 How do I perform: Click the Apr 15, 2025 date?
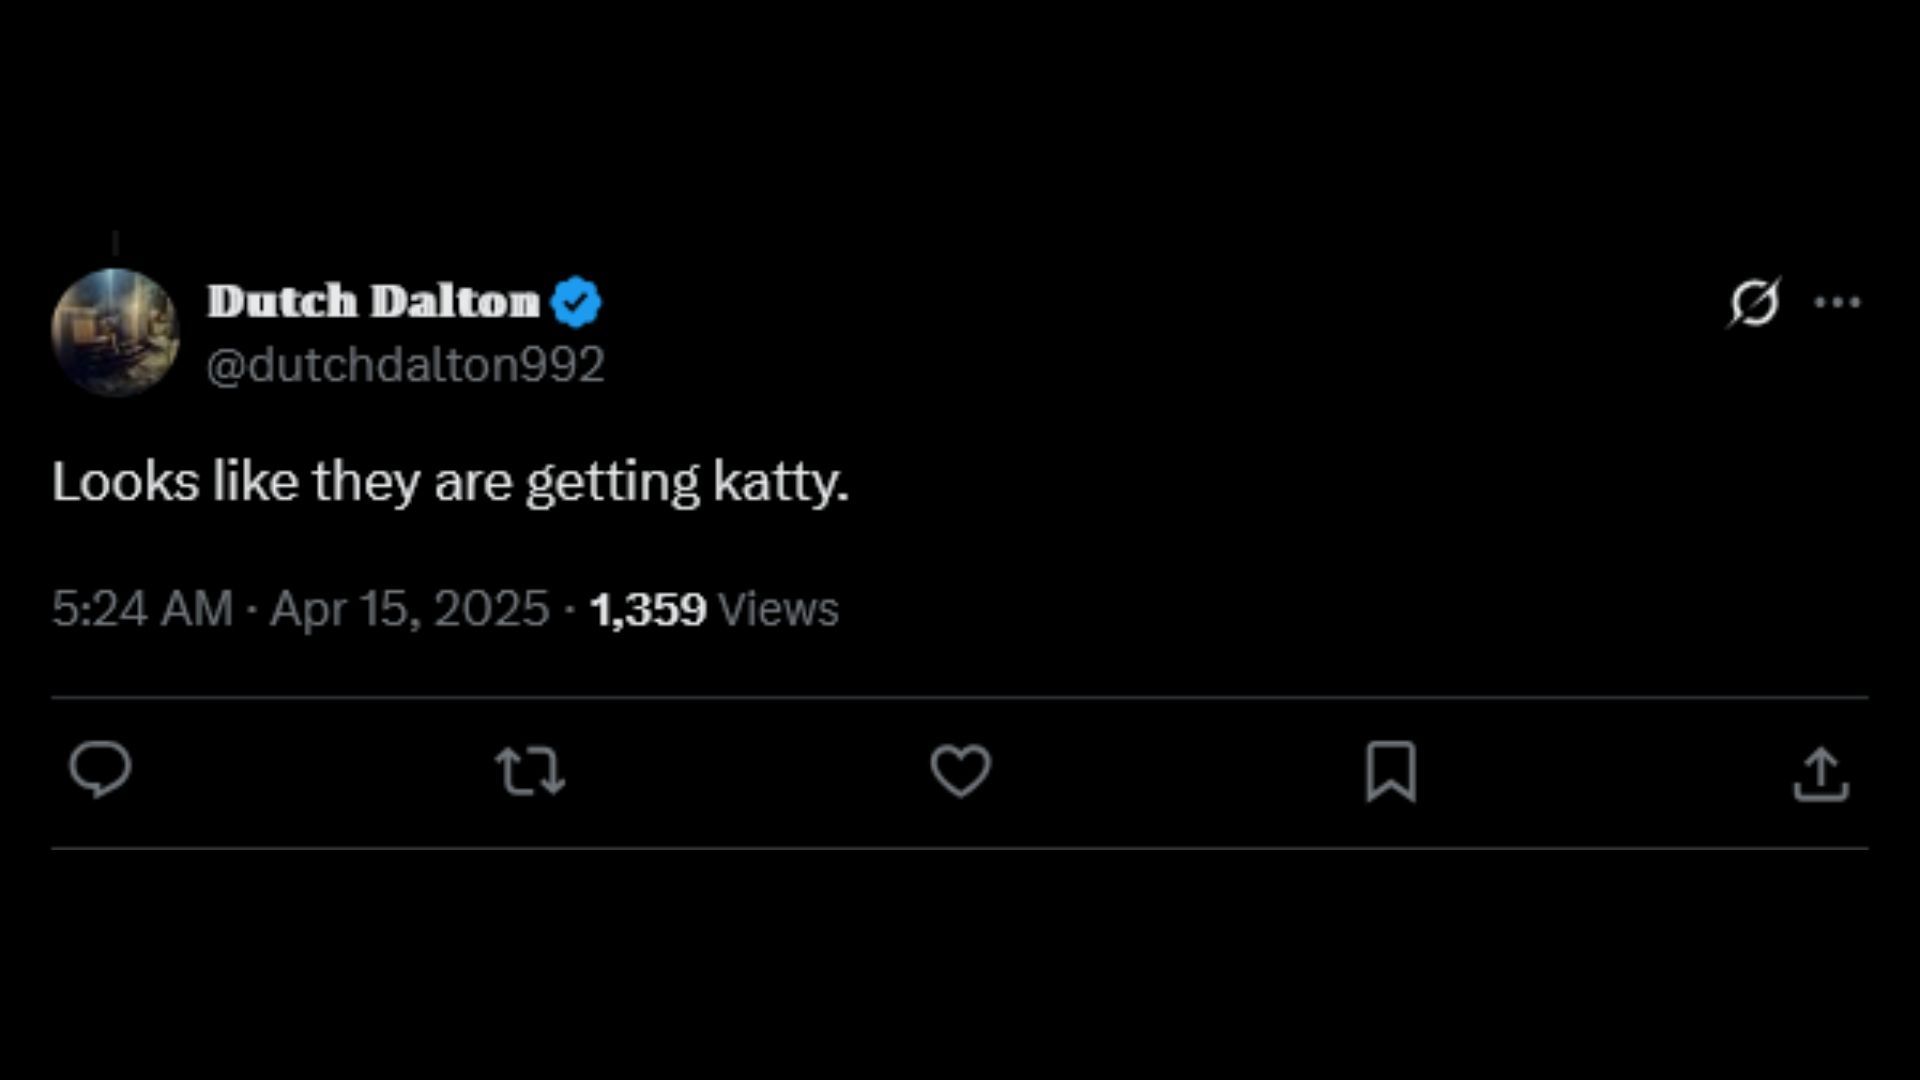[410, 609]
